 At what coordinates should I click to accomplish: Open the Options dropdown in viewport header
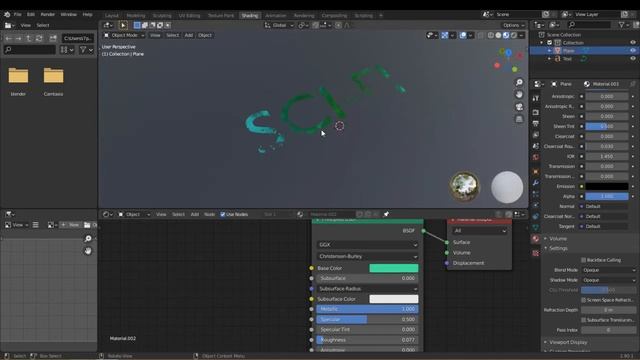513,25
